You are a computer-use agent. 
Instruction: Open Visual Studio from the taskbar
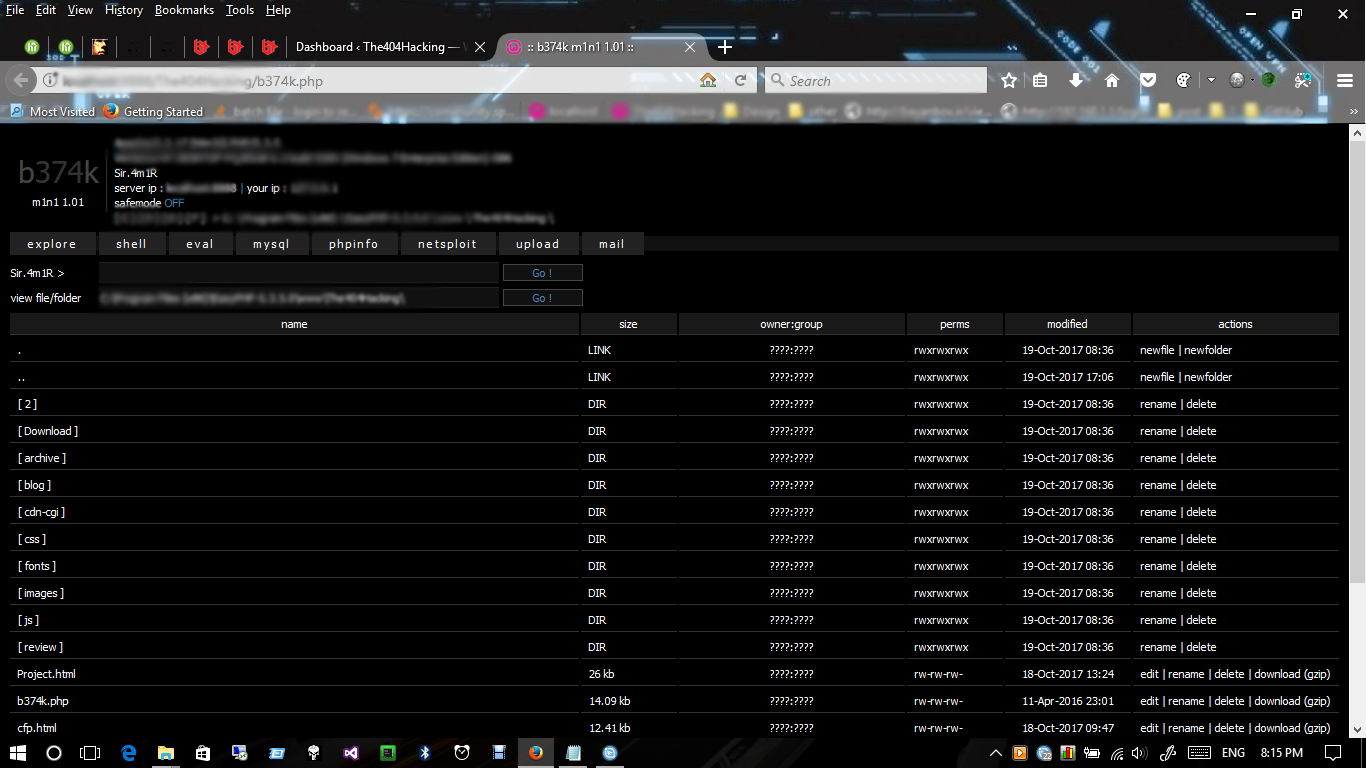350,753
